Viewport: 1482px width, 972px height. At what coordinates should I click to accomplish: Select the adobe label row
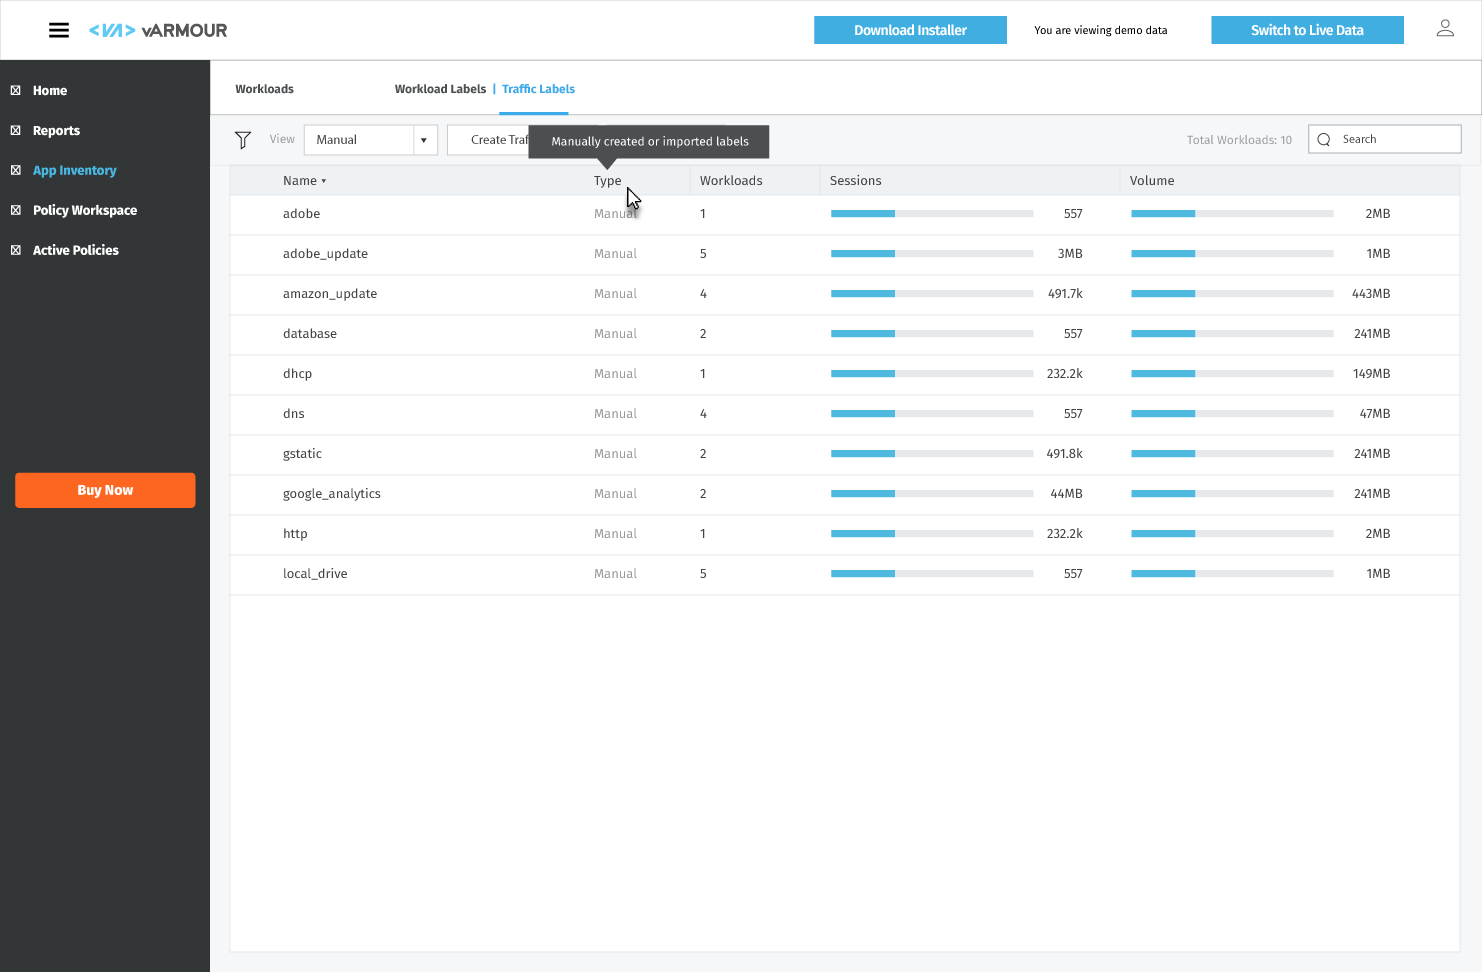coord(845,214)
